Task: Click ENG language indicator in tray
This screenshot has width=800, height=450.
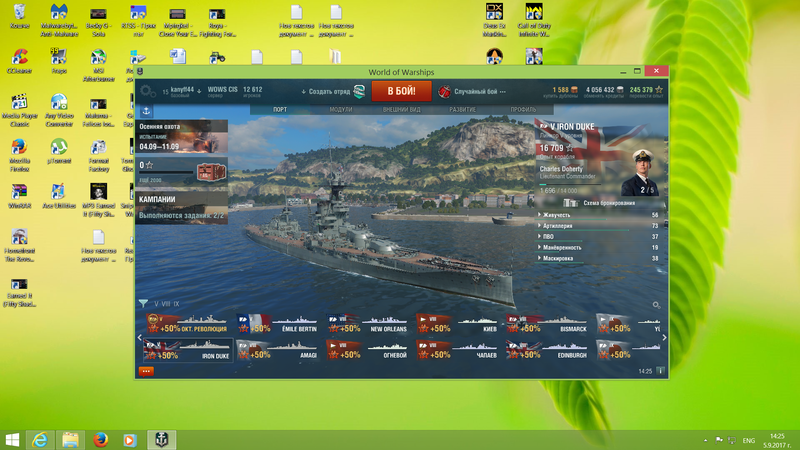Action: point(748,440)
